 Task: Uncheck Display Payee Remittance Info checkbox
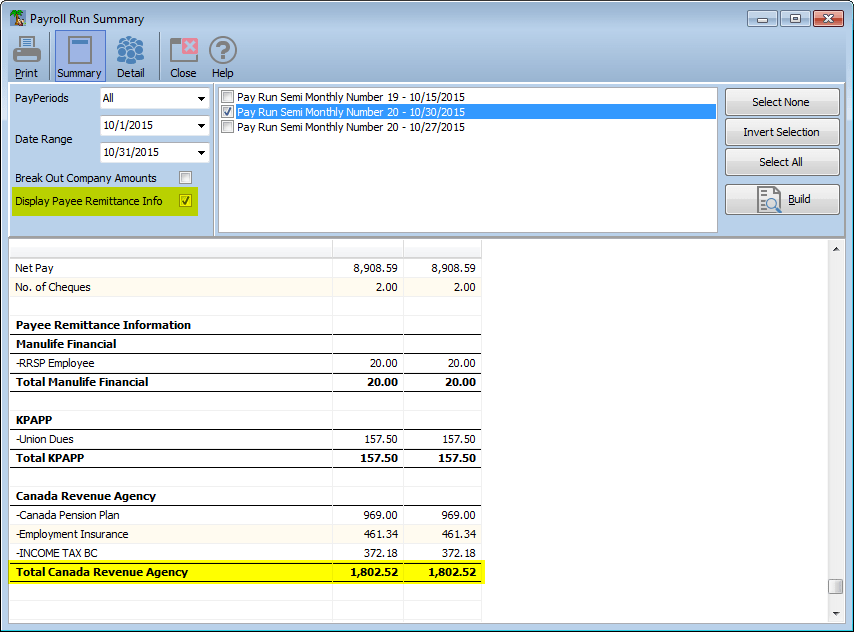point(185,200)
